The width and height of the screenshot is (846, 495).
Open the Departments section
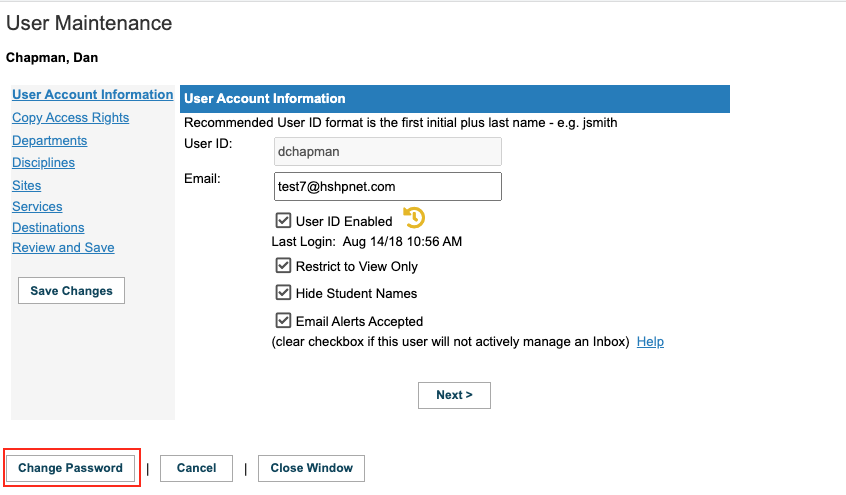[x=50, y=140]
